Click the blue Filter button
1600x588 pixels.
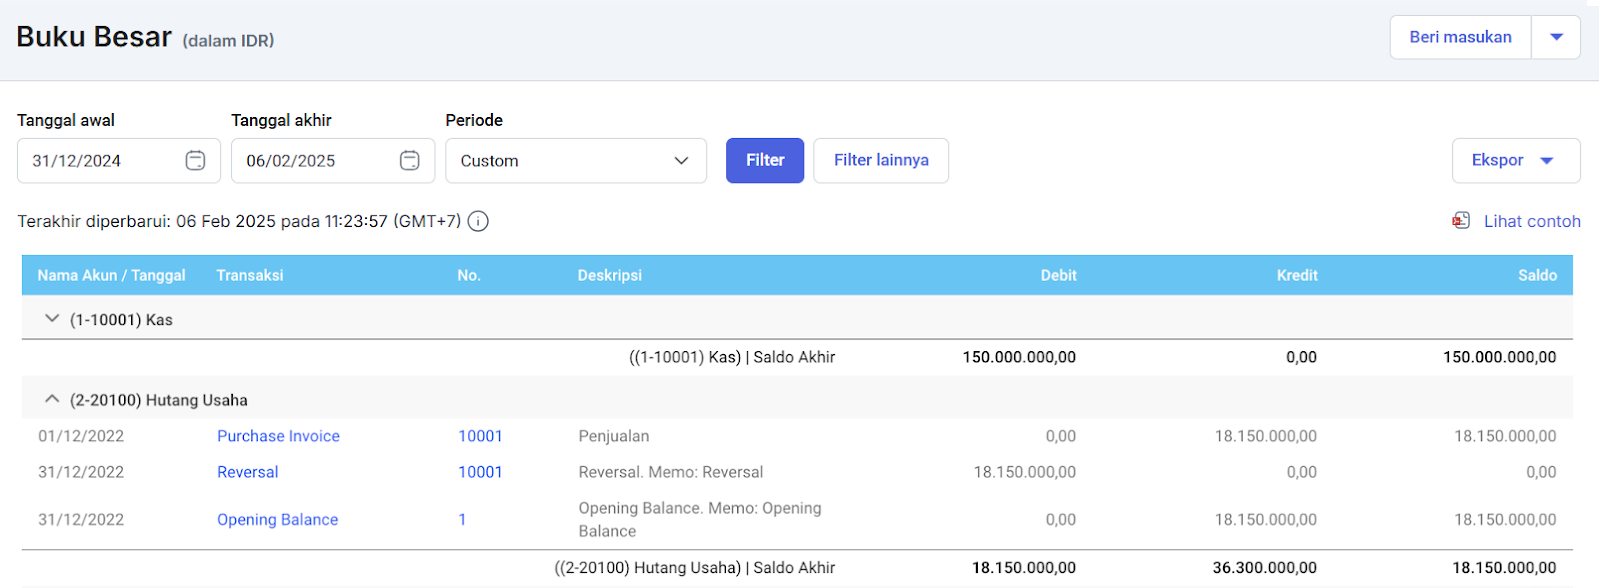tap(764, 160)
